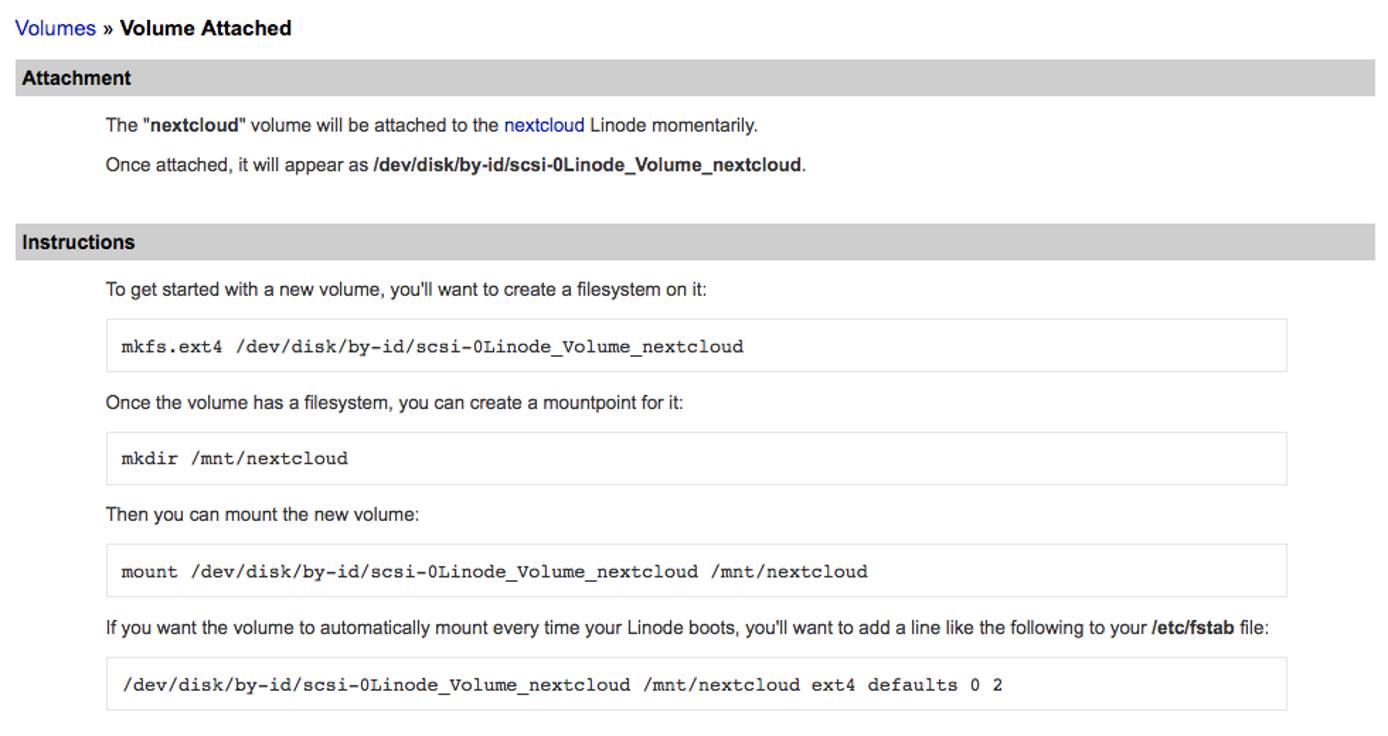
Task: Click the bold "nextcloud" volume name
Action: [x=196, y=126]
